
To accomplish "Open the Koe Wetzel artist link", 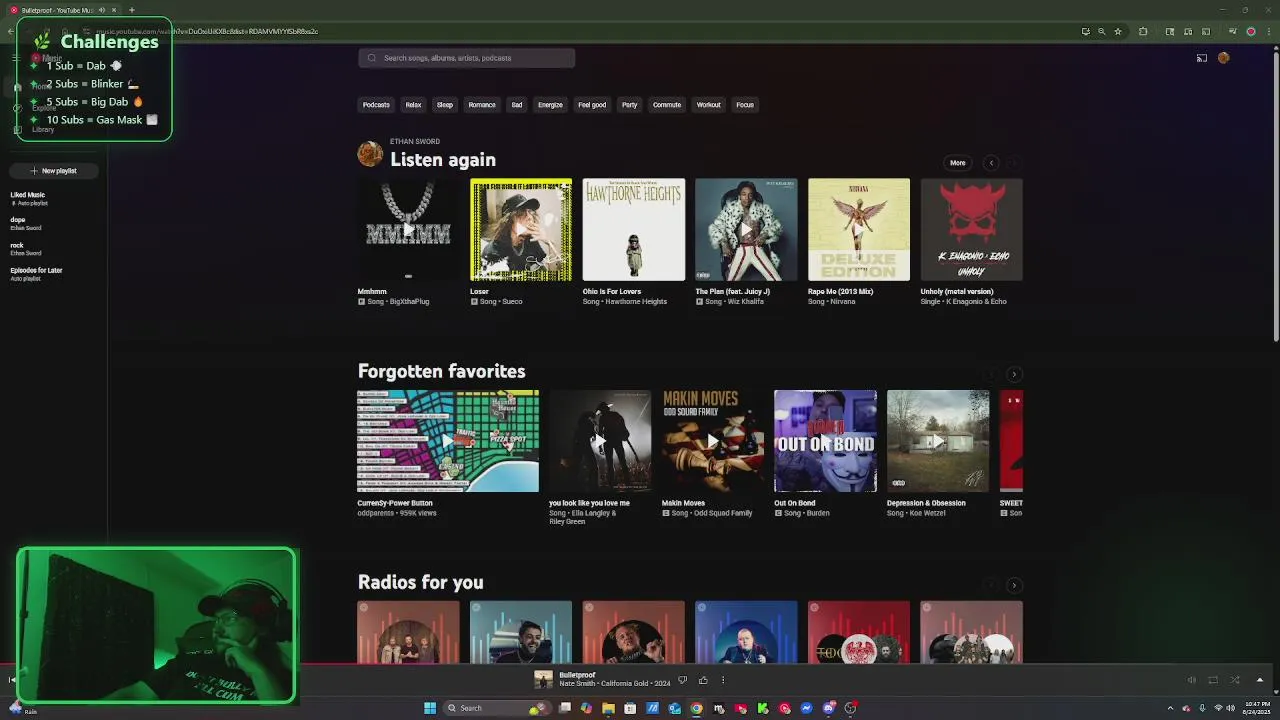I will (928, 513).
